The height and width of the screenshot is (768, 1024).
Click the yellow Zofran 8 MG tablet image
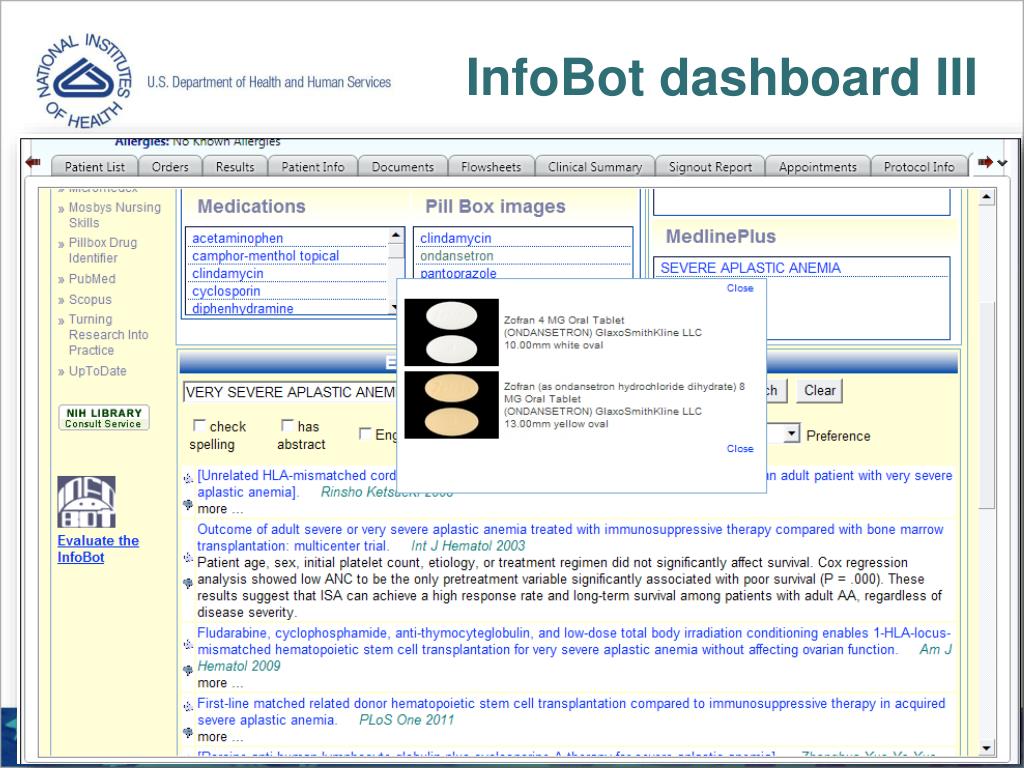click(x=451, y=405)
